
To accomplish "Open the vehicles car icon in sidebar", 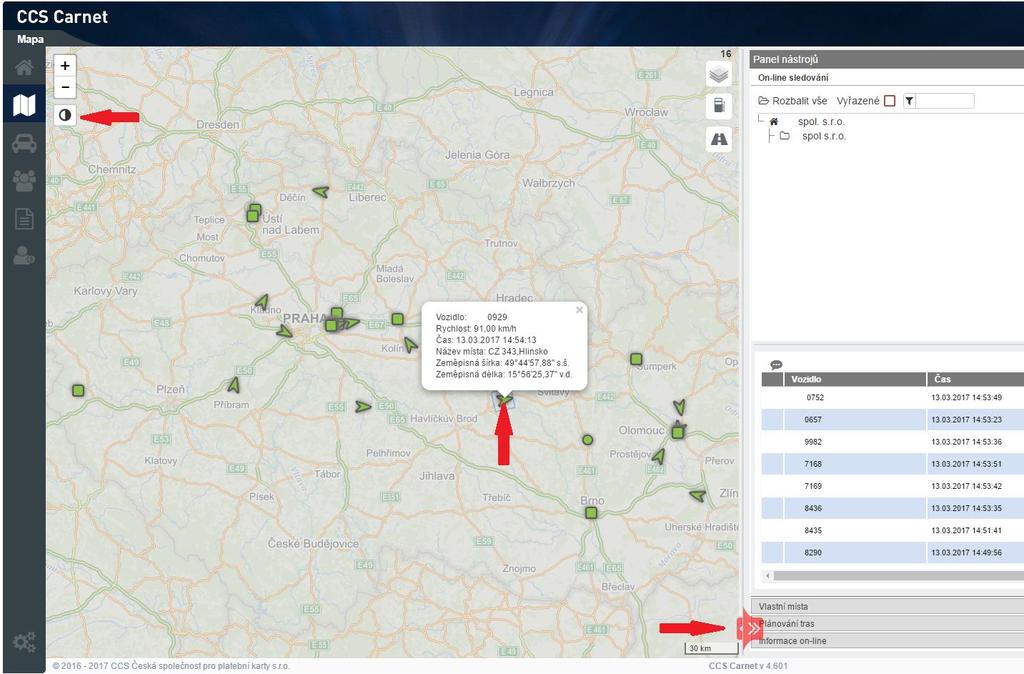I will tap(24, 143).
